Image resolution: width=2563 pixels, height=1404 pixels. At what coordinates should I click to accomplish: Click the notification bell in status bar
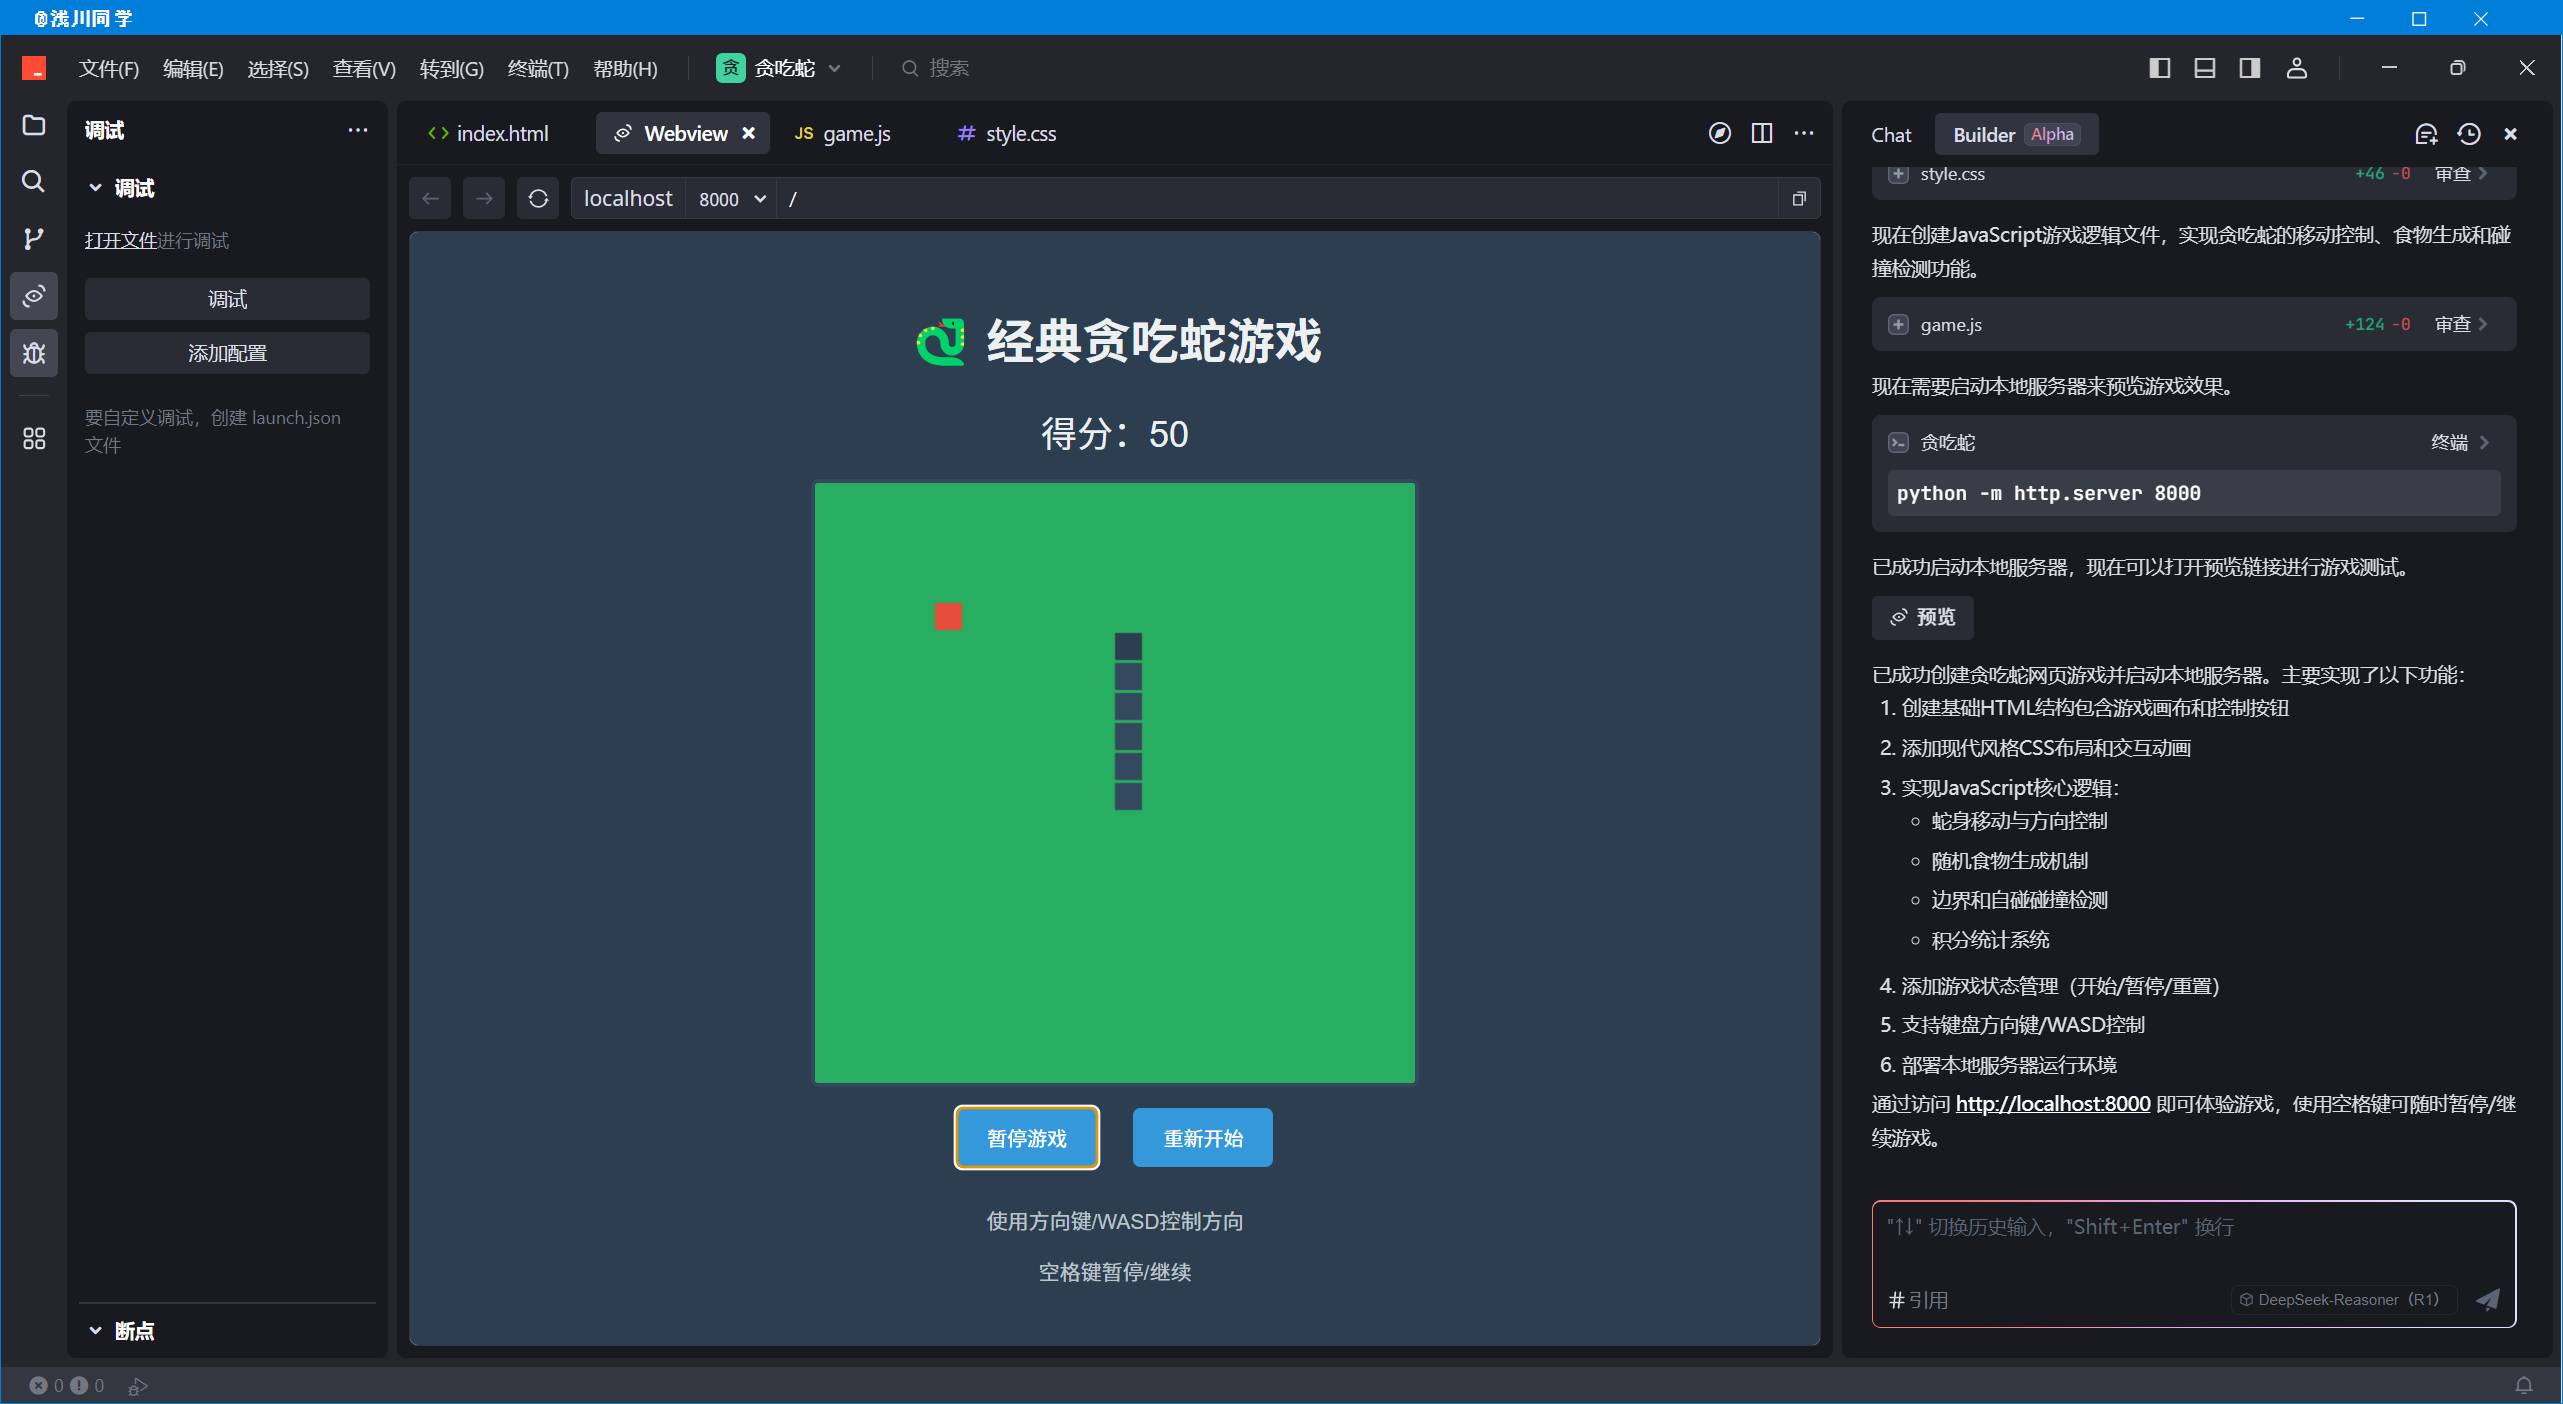coord(2524,1385)
